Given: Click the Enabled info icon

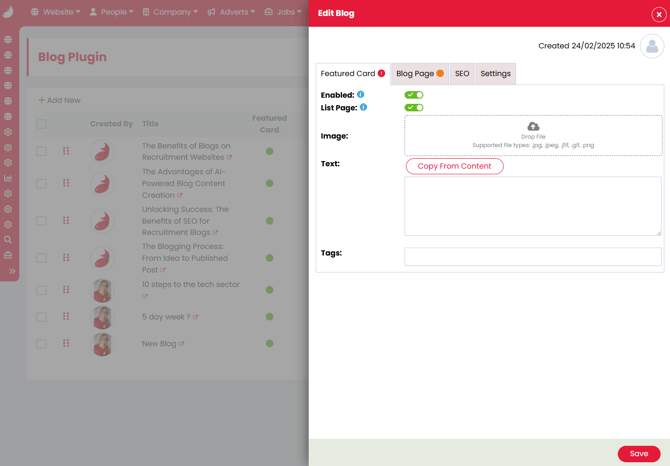Looking at the screenshot, I should 361,95.
